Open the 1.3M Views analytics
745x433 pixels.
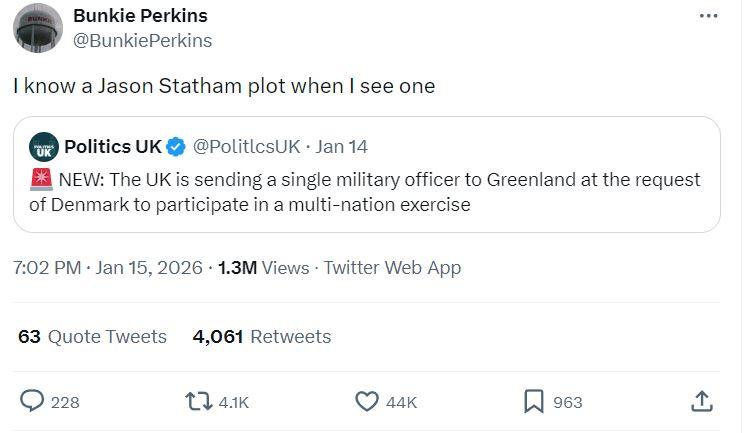(263, 267)
